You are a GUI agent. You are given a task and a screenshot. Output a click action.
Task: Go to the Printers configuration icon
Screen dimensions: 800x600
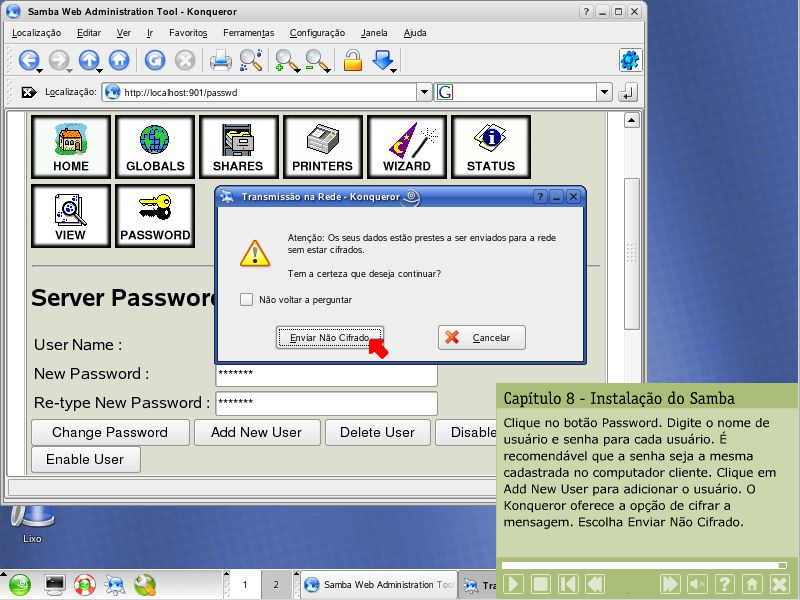pos(322,147)
